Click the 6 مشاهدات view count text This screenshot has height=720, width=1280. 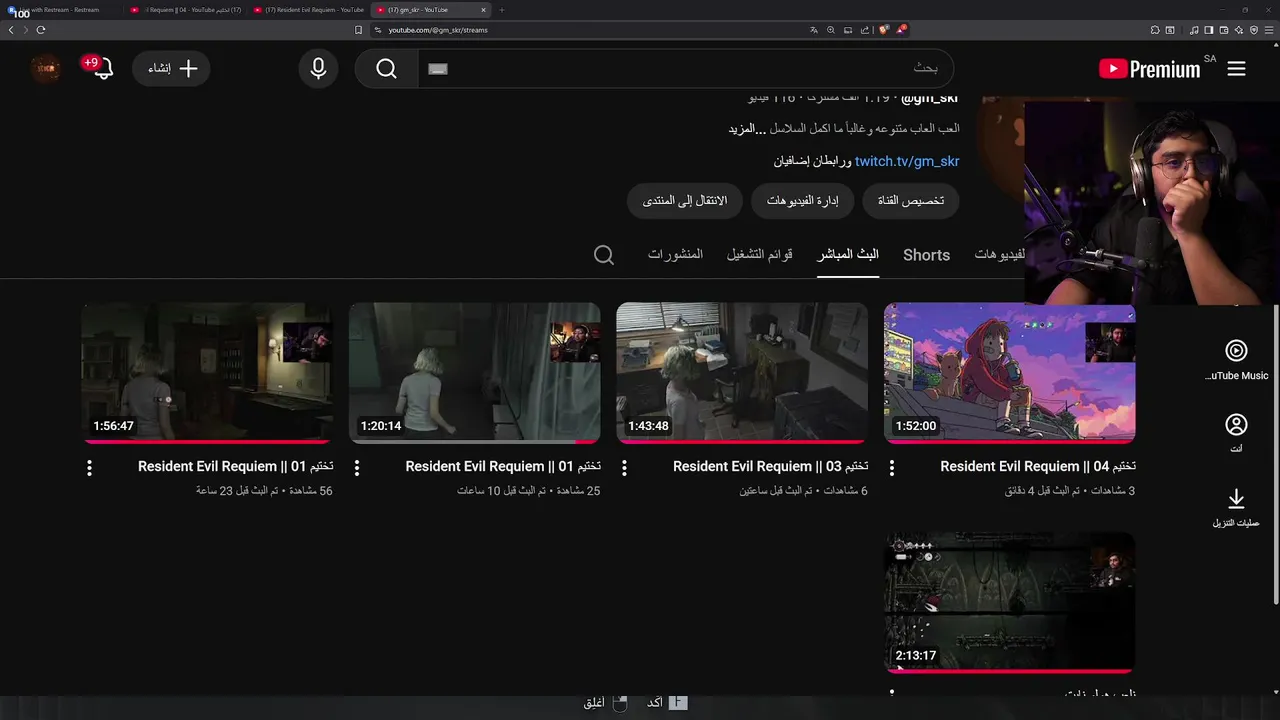(845, 491)
